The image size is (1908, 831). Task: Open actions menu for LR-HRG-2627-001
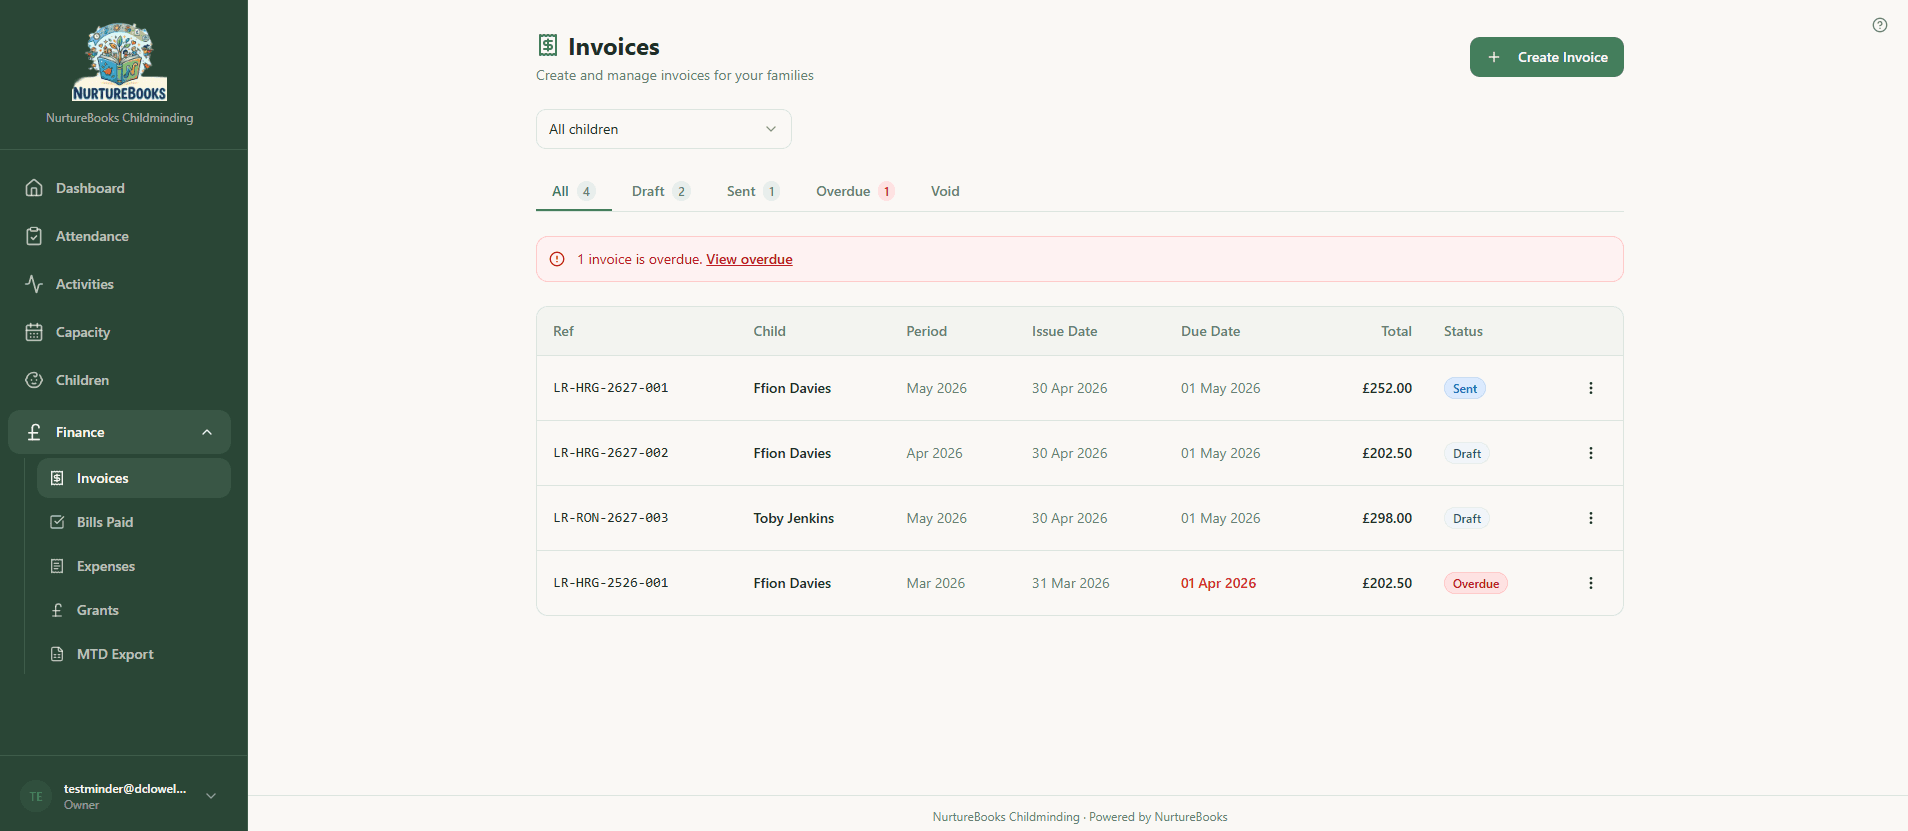point(1591,388)
